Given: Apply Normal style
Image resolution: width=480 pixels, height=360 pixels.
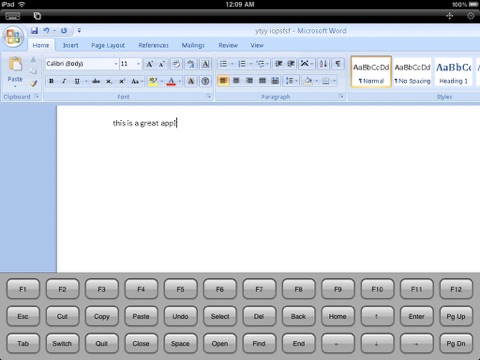Looking at the screenshot, I should click(371, 72).
